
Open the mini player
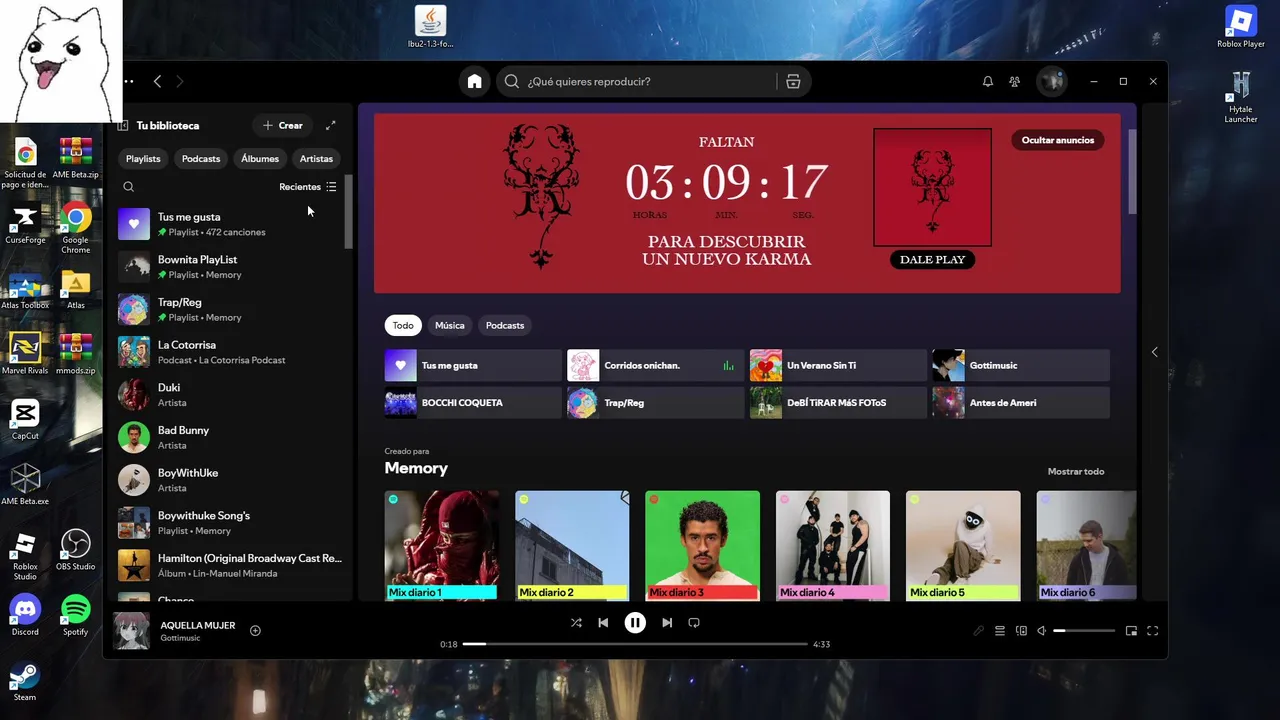click(1131, 631)
